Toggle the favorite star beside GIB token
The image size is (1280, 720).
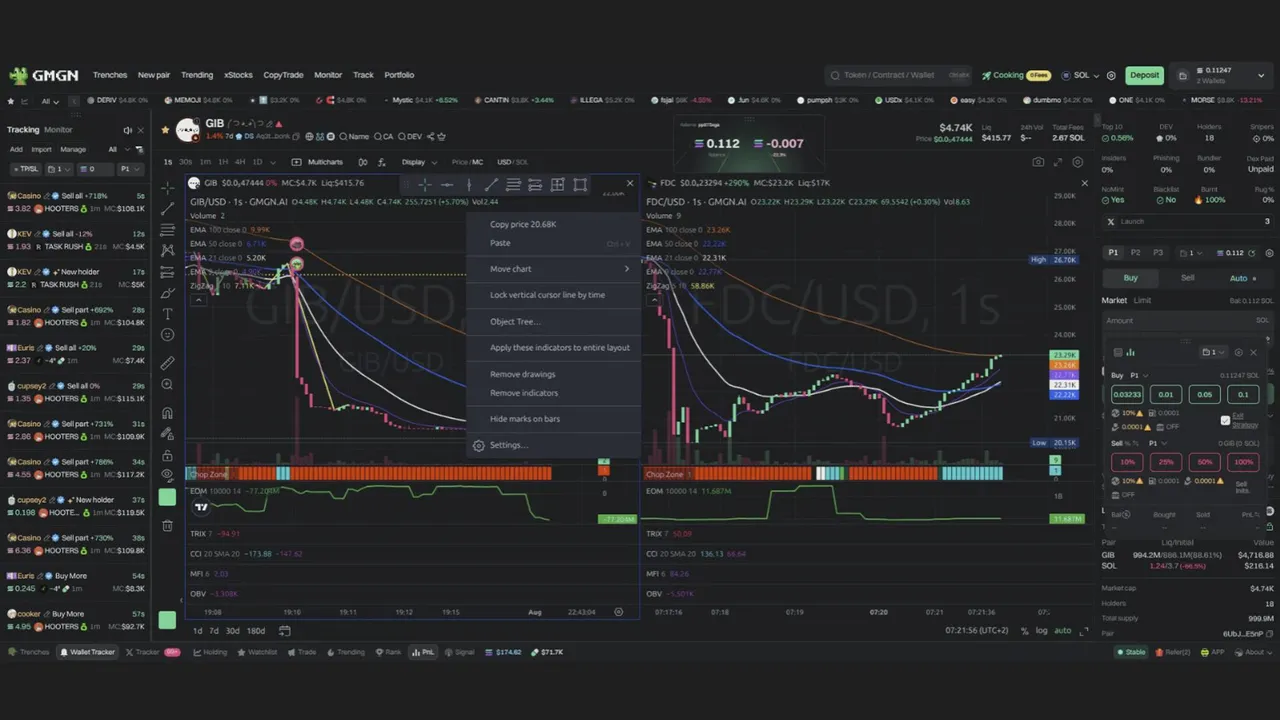167,130
